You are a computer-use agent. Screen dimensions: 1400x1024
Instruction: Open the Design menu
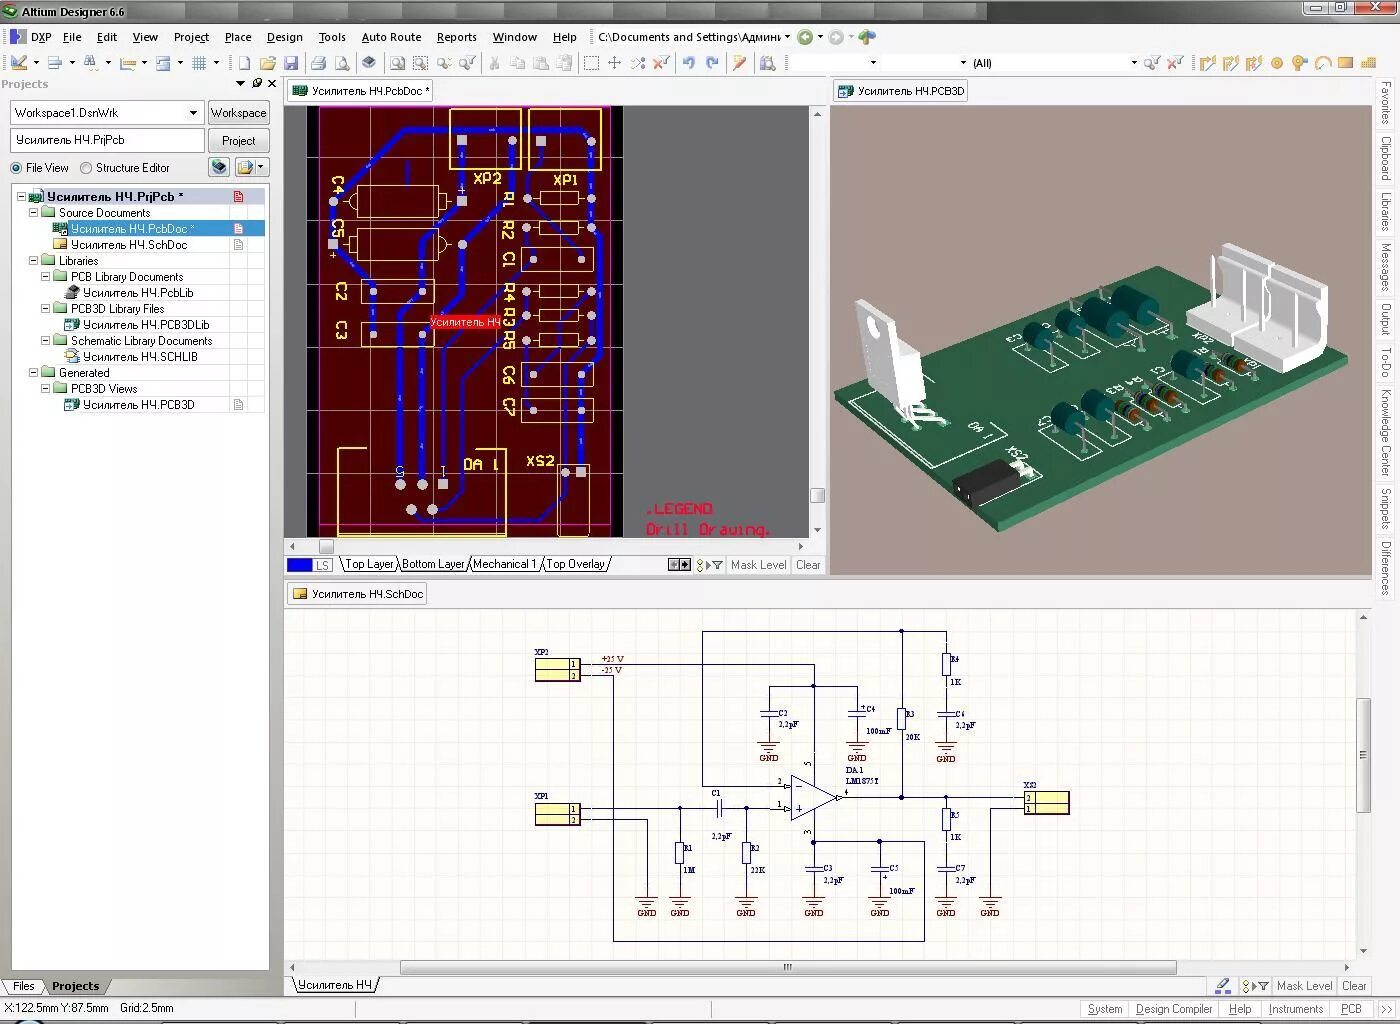point(284,37)
